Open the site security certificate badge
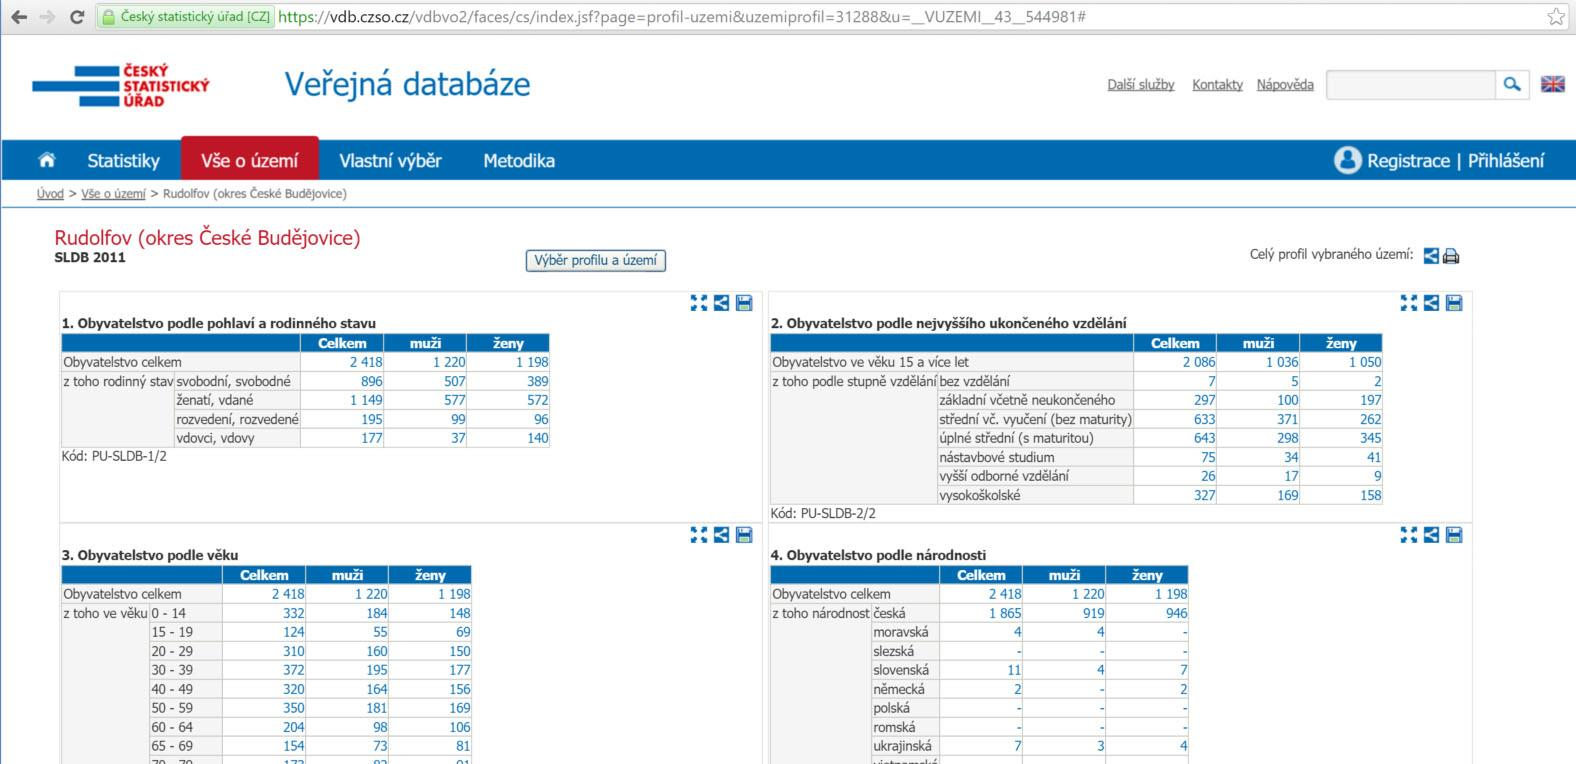The image size is (1576, 764). pos(185,17)
